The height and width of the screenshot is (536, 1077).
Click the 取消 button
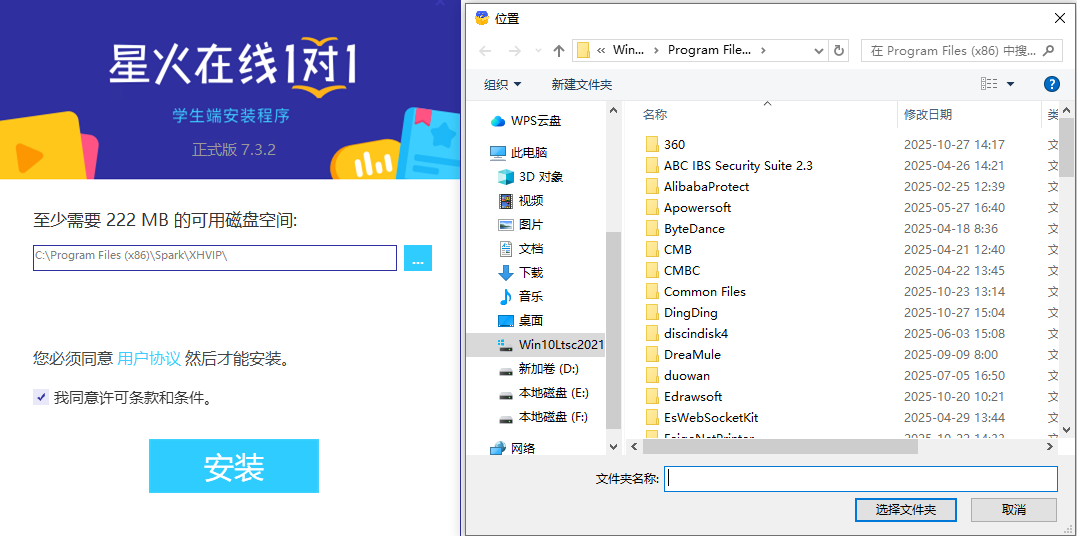[1014, 510]
